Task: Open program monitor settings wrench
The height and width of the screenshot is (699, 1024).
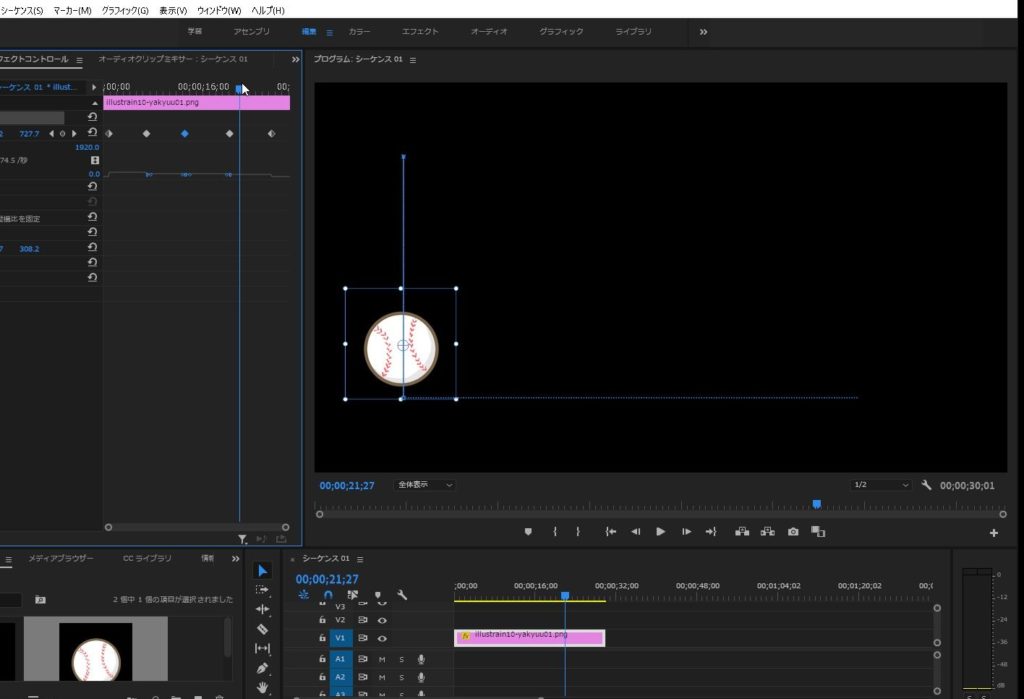Action: [926, 485]
